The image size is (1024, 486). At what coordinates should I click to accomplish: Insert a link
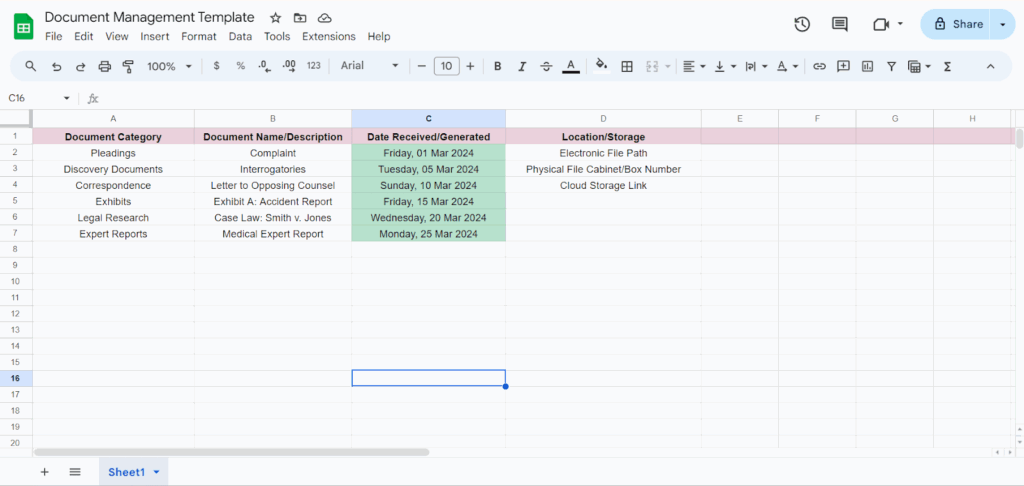pyautogui.click(x=819, y=66)
